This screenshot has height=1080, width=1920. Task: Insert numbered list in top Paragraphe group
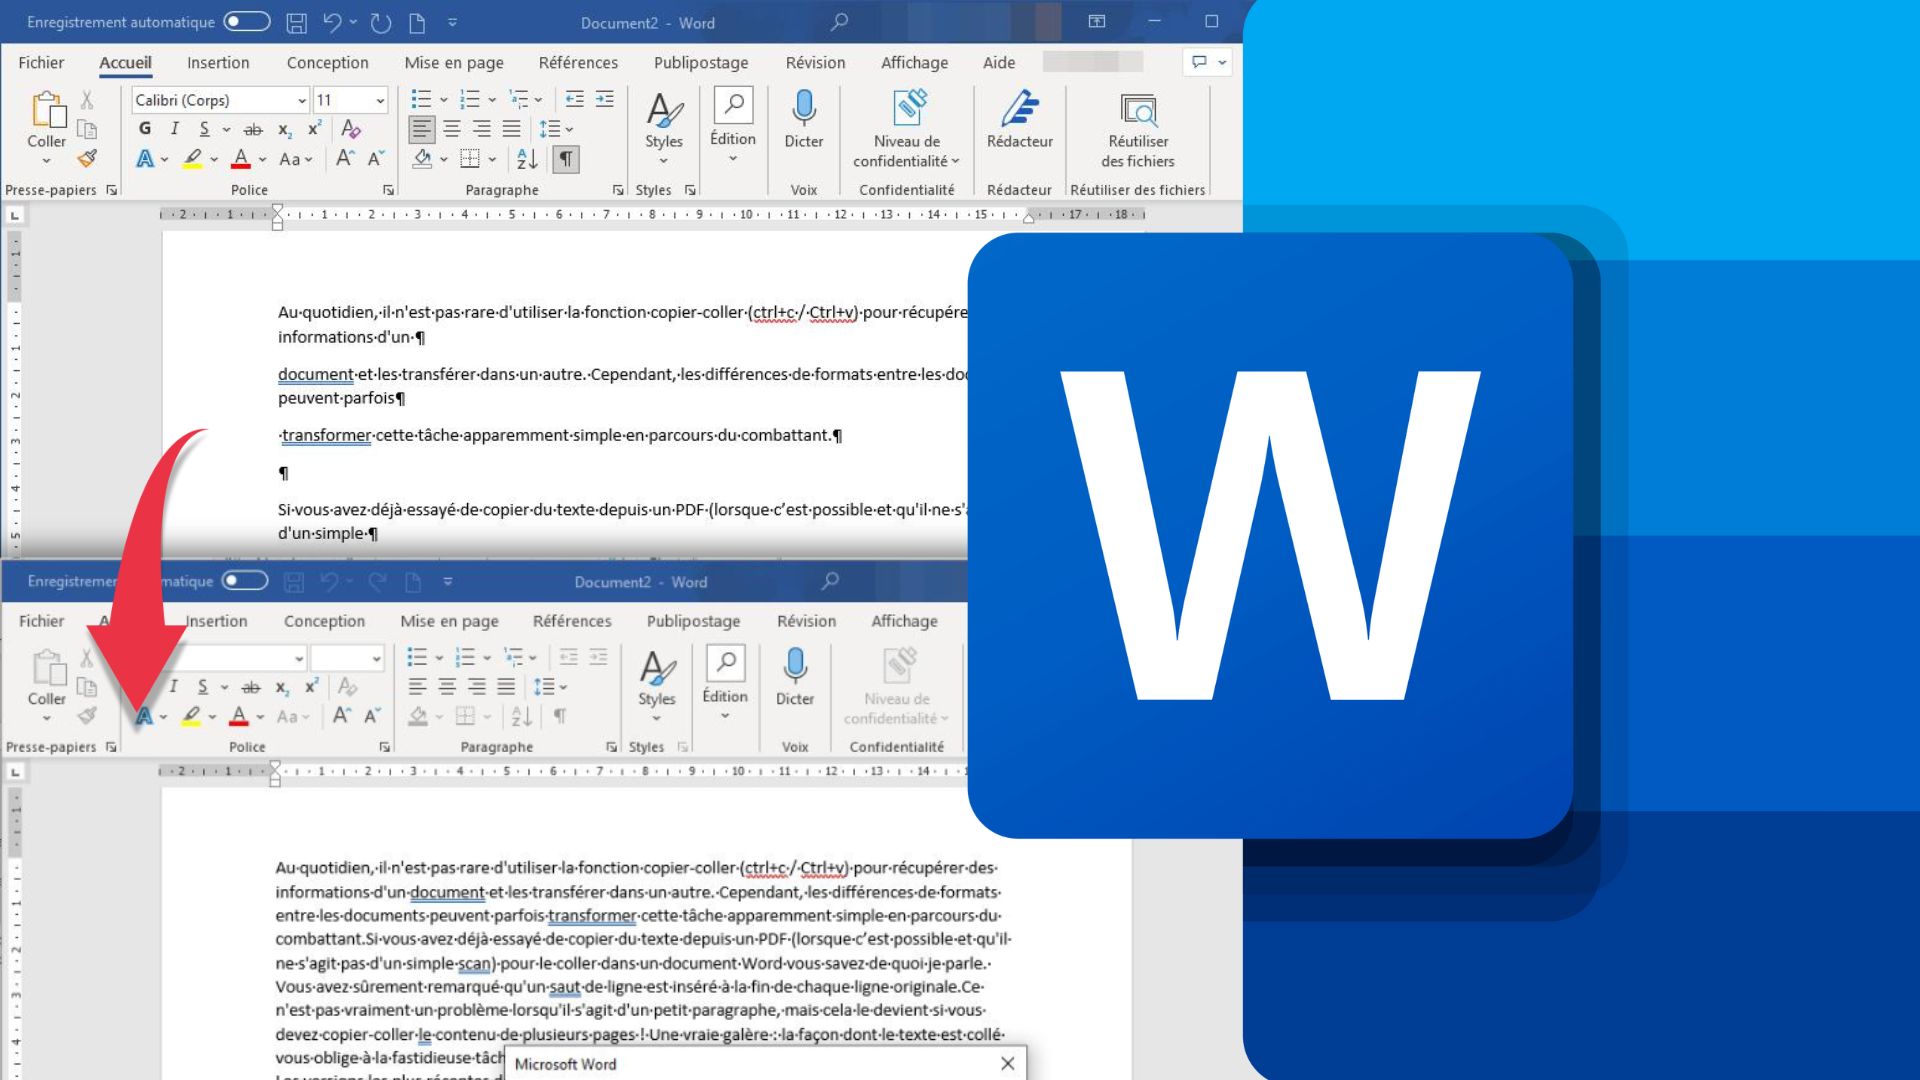tap(469, 99)
